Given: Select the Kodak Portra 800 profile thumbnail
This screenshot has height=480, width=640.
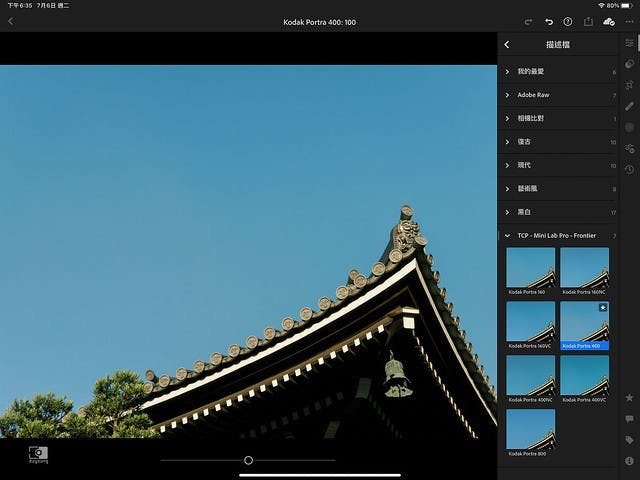Looking at the screenshot, I should click(530, 430).
